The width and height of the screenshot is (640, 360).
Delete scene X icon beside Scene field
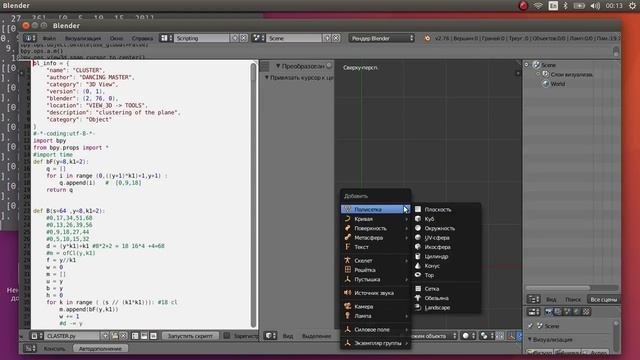coord(336,38)
